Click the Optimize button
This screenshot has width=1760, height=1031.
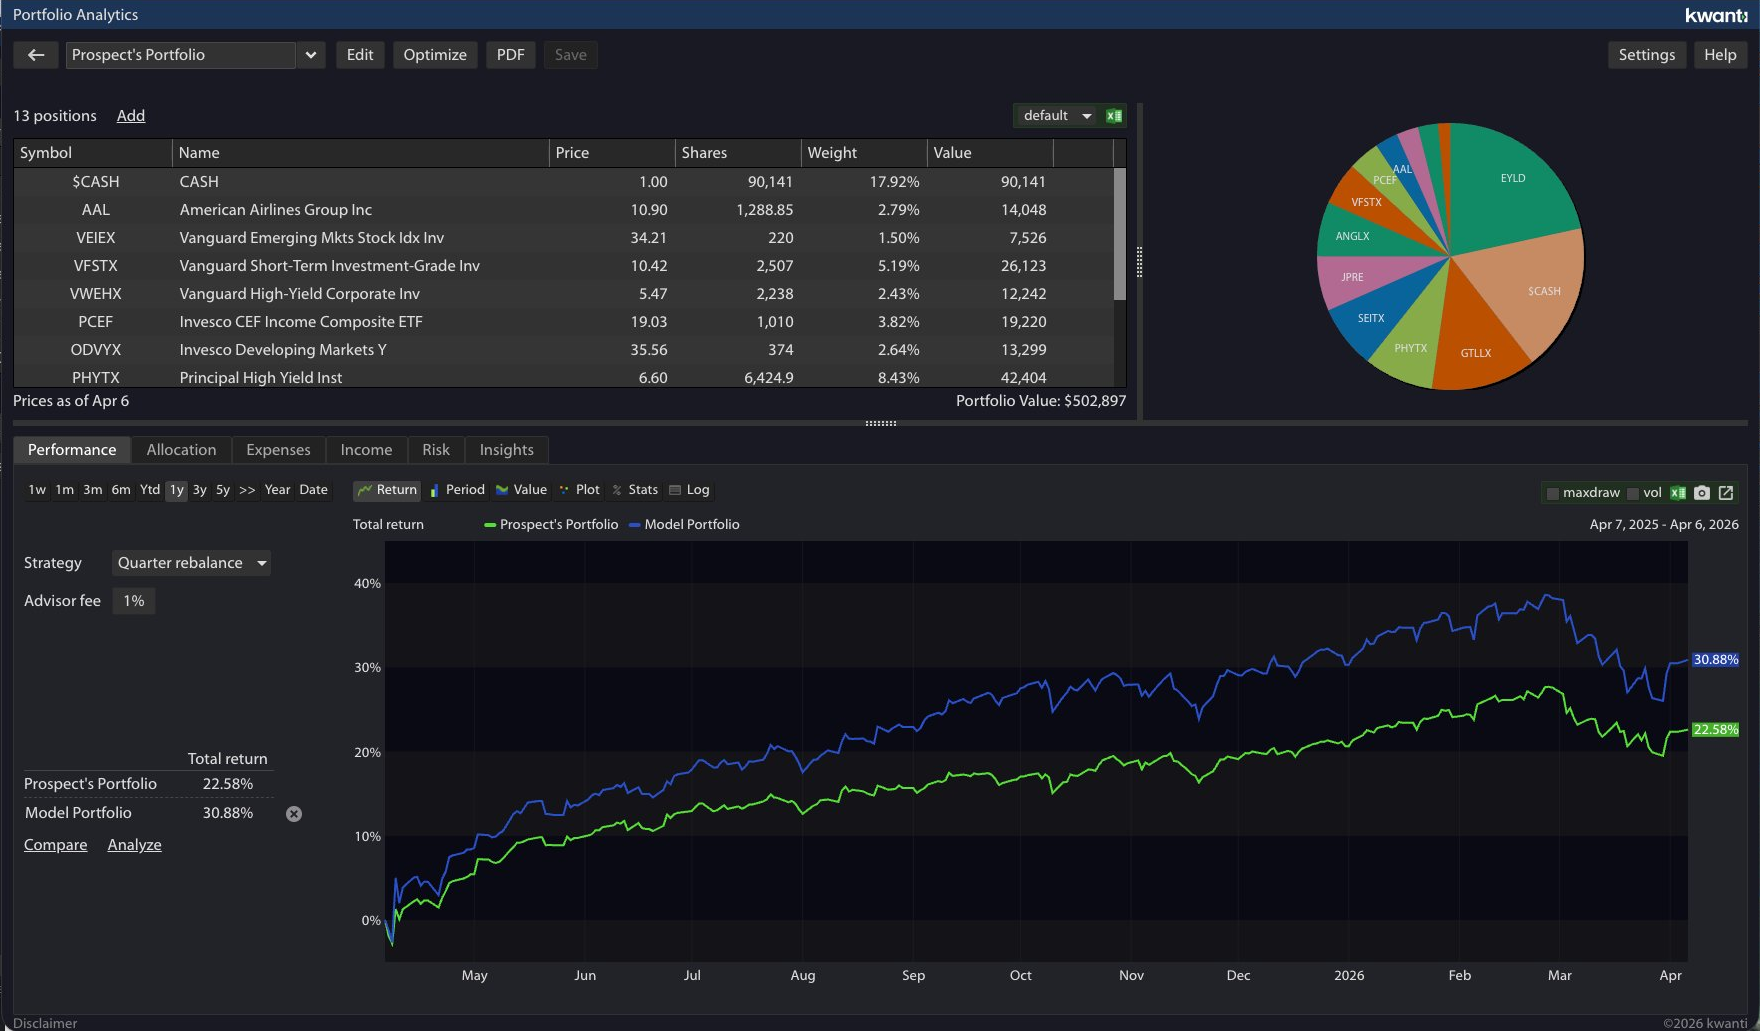pyautogui.click(x=435, y=55)
